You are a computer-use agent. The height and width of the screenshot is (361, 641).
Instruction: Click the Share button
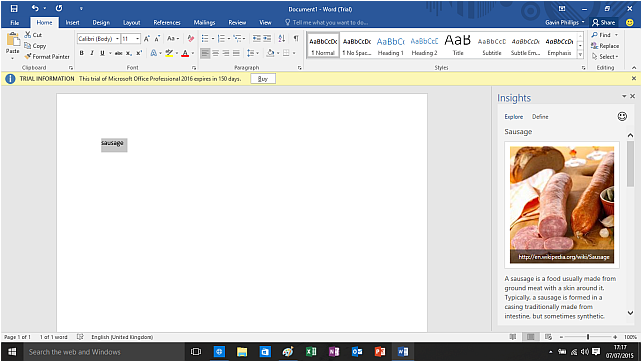coord(604,22)
